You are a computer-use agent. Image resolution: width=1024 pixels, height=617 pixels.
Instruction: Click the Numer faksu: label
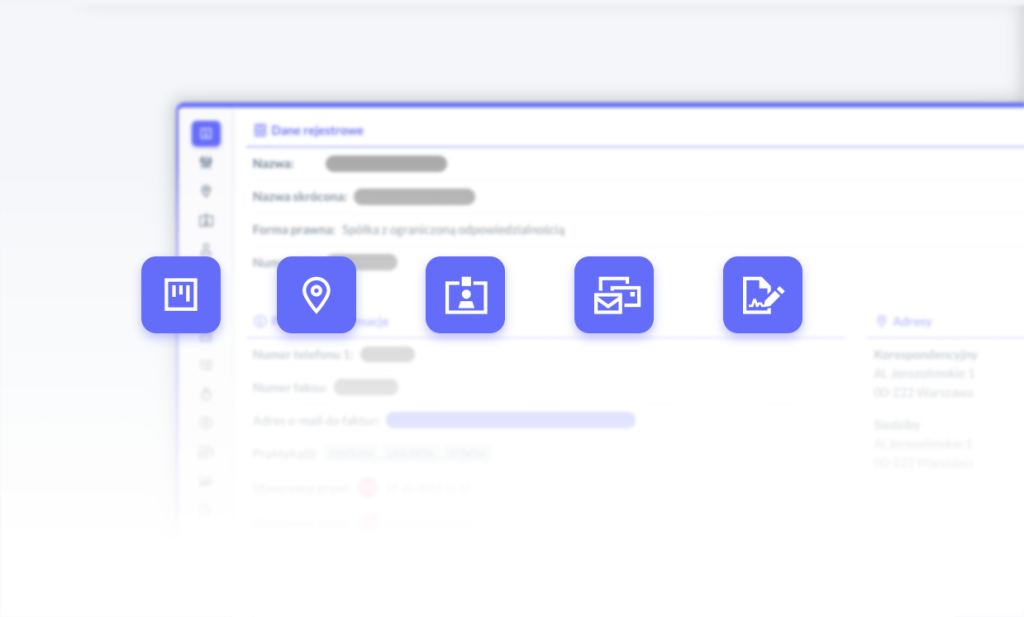[x=289, y=388]
